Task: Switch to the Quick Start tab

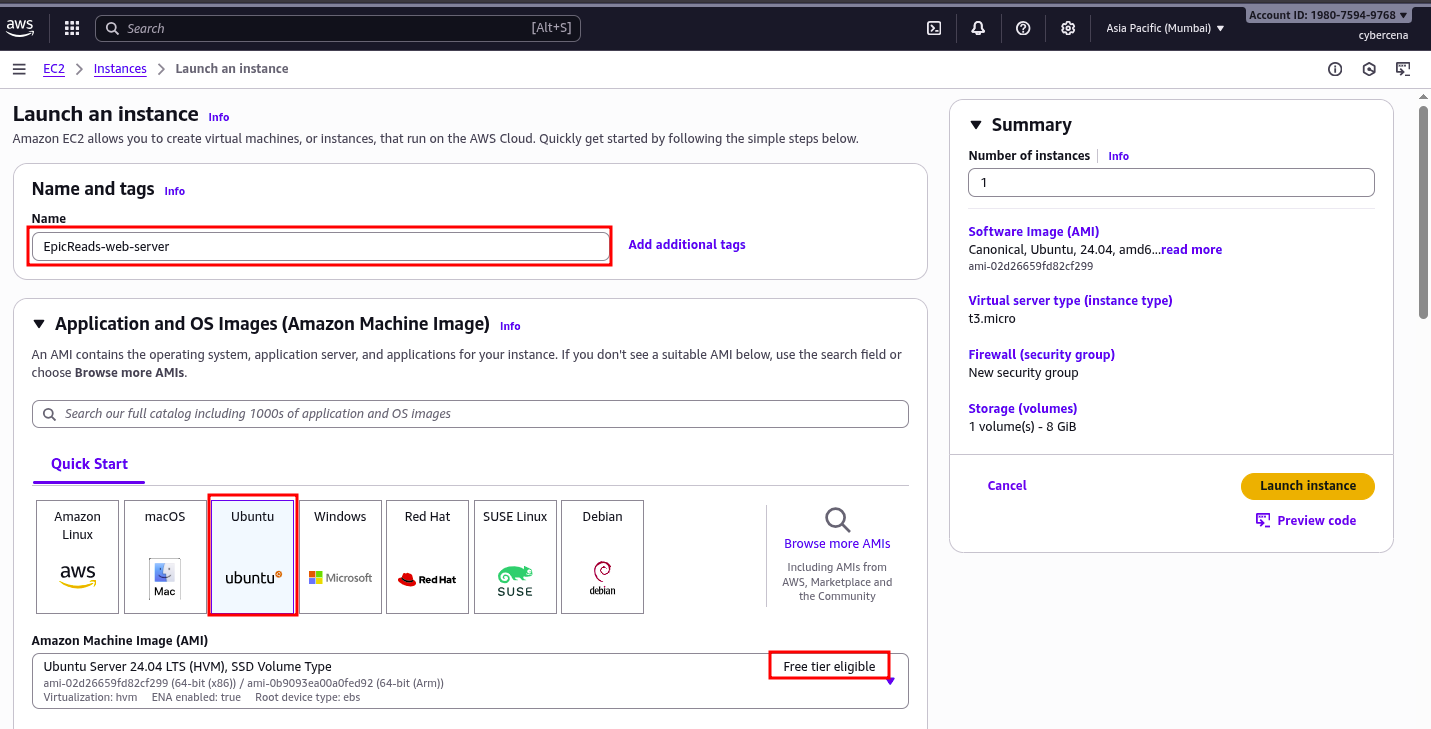Action: (x=90, y=464)
